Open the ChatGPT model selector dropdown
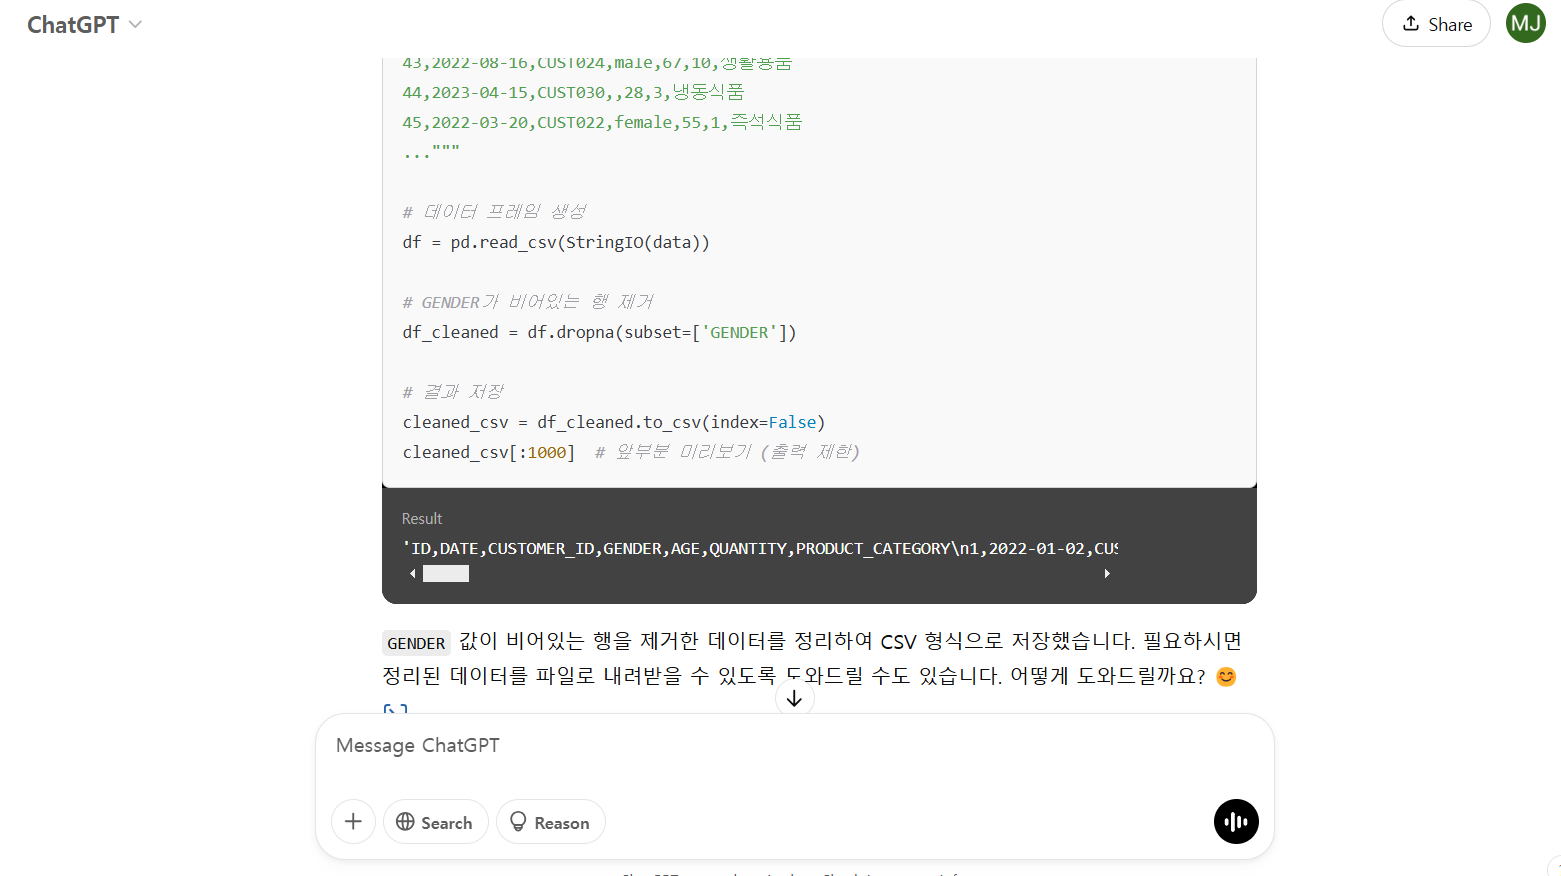This screenshot has height=876, width=1561. click(x=84, y=25)
